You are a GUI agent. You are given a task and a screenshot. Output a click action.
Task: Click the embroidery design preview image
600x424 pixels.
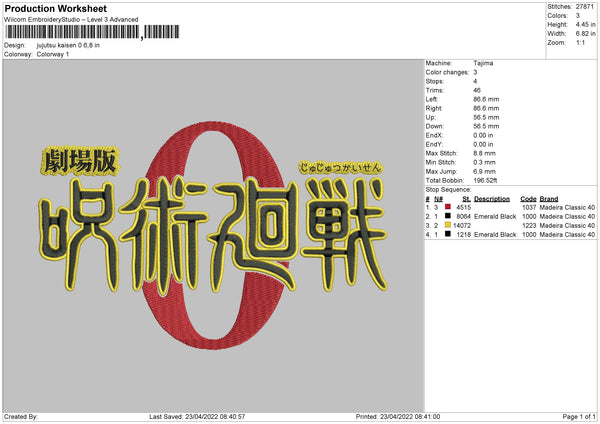pos(213,236)
